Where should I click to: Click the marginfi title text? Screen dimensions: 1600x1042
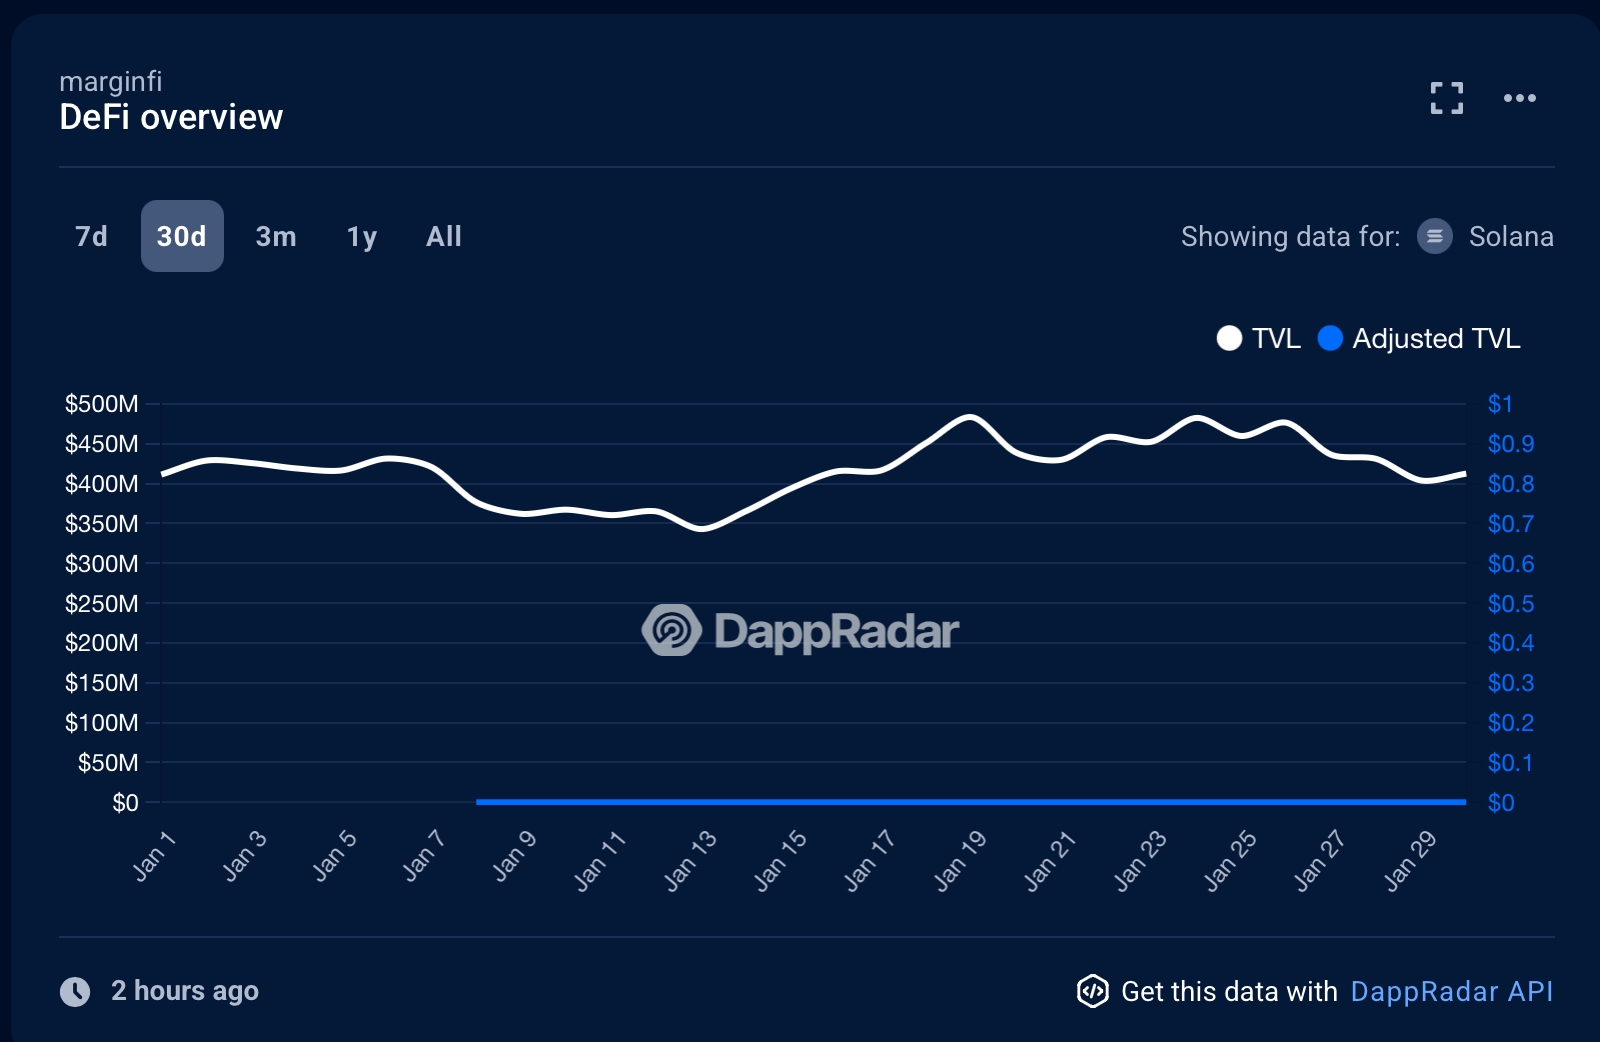(110, 81)
